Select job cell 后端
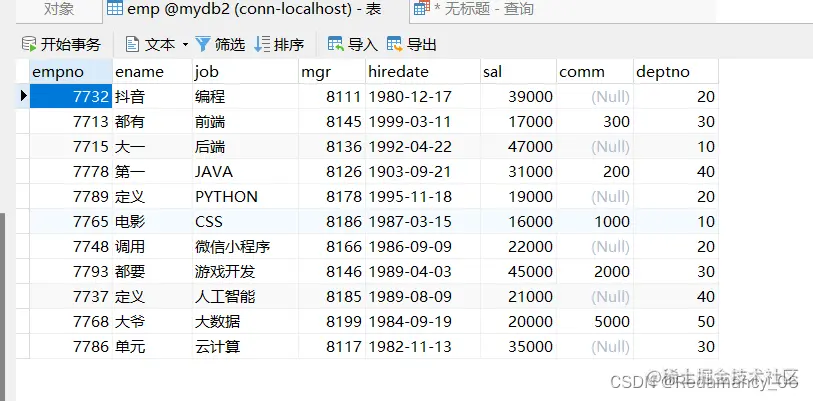This screenshot has height=401, width=813. click(x=246, y=146)
